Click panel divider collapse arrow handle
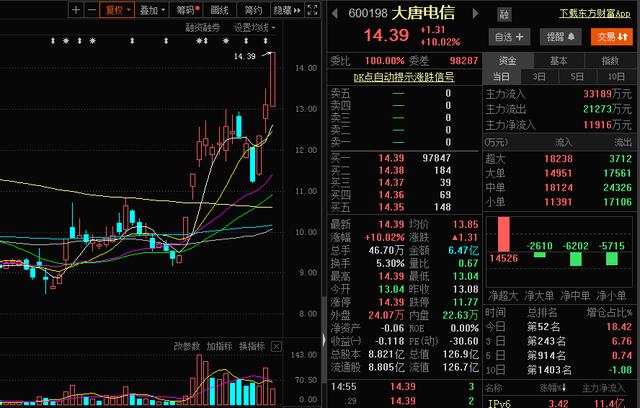The height and width of the screenshot is (408, 640). click(324, 339)
